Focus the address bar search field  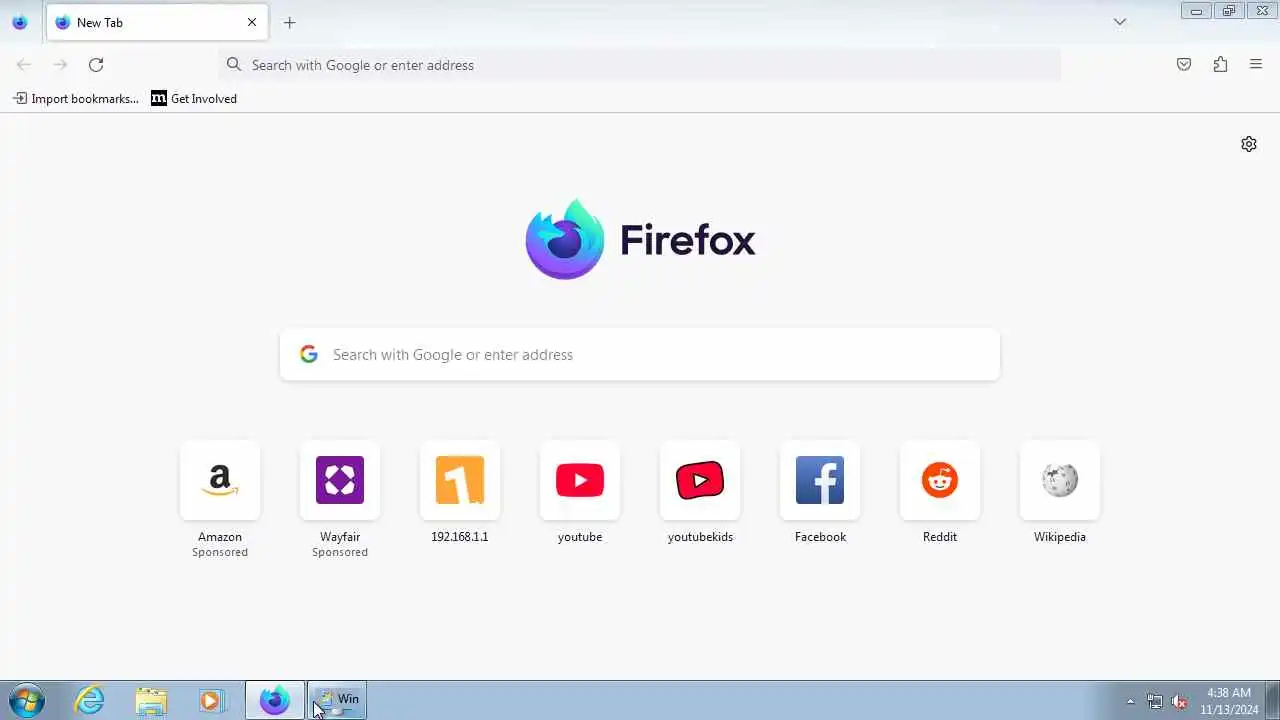click(x=640, y=65)
